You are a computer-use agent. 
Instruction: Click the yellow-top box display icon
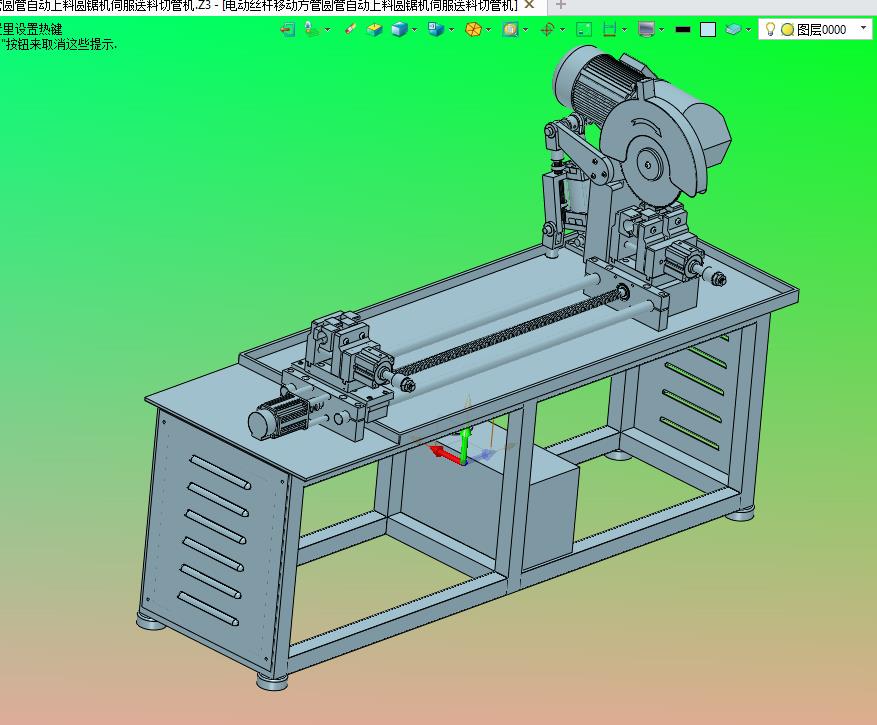click(374, 29)
